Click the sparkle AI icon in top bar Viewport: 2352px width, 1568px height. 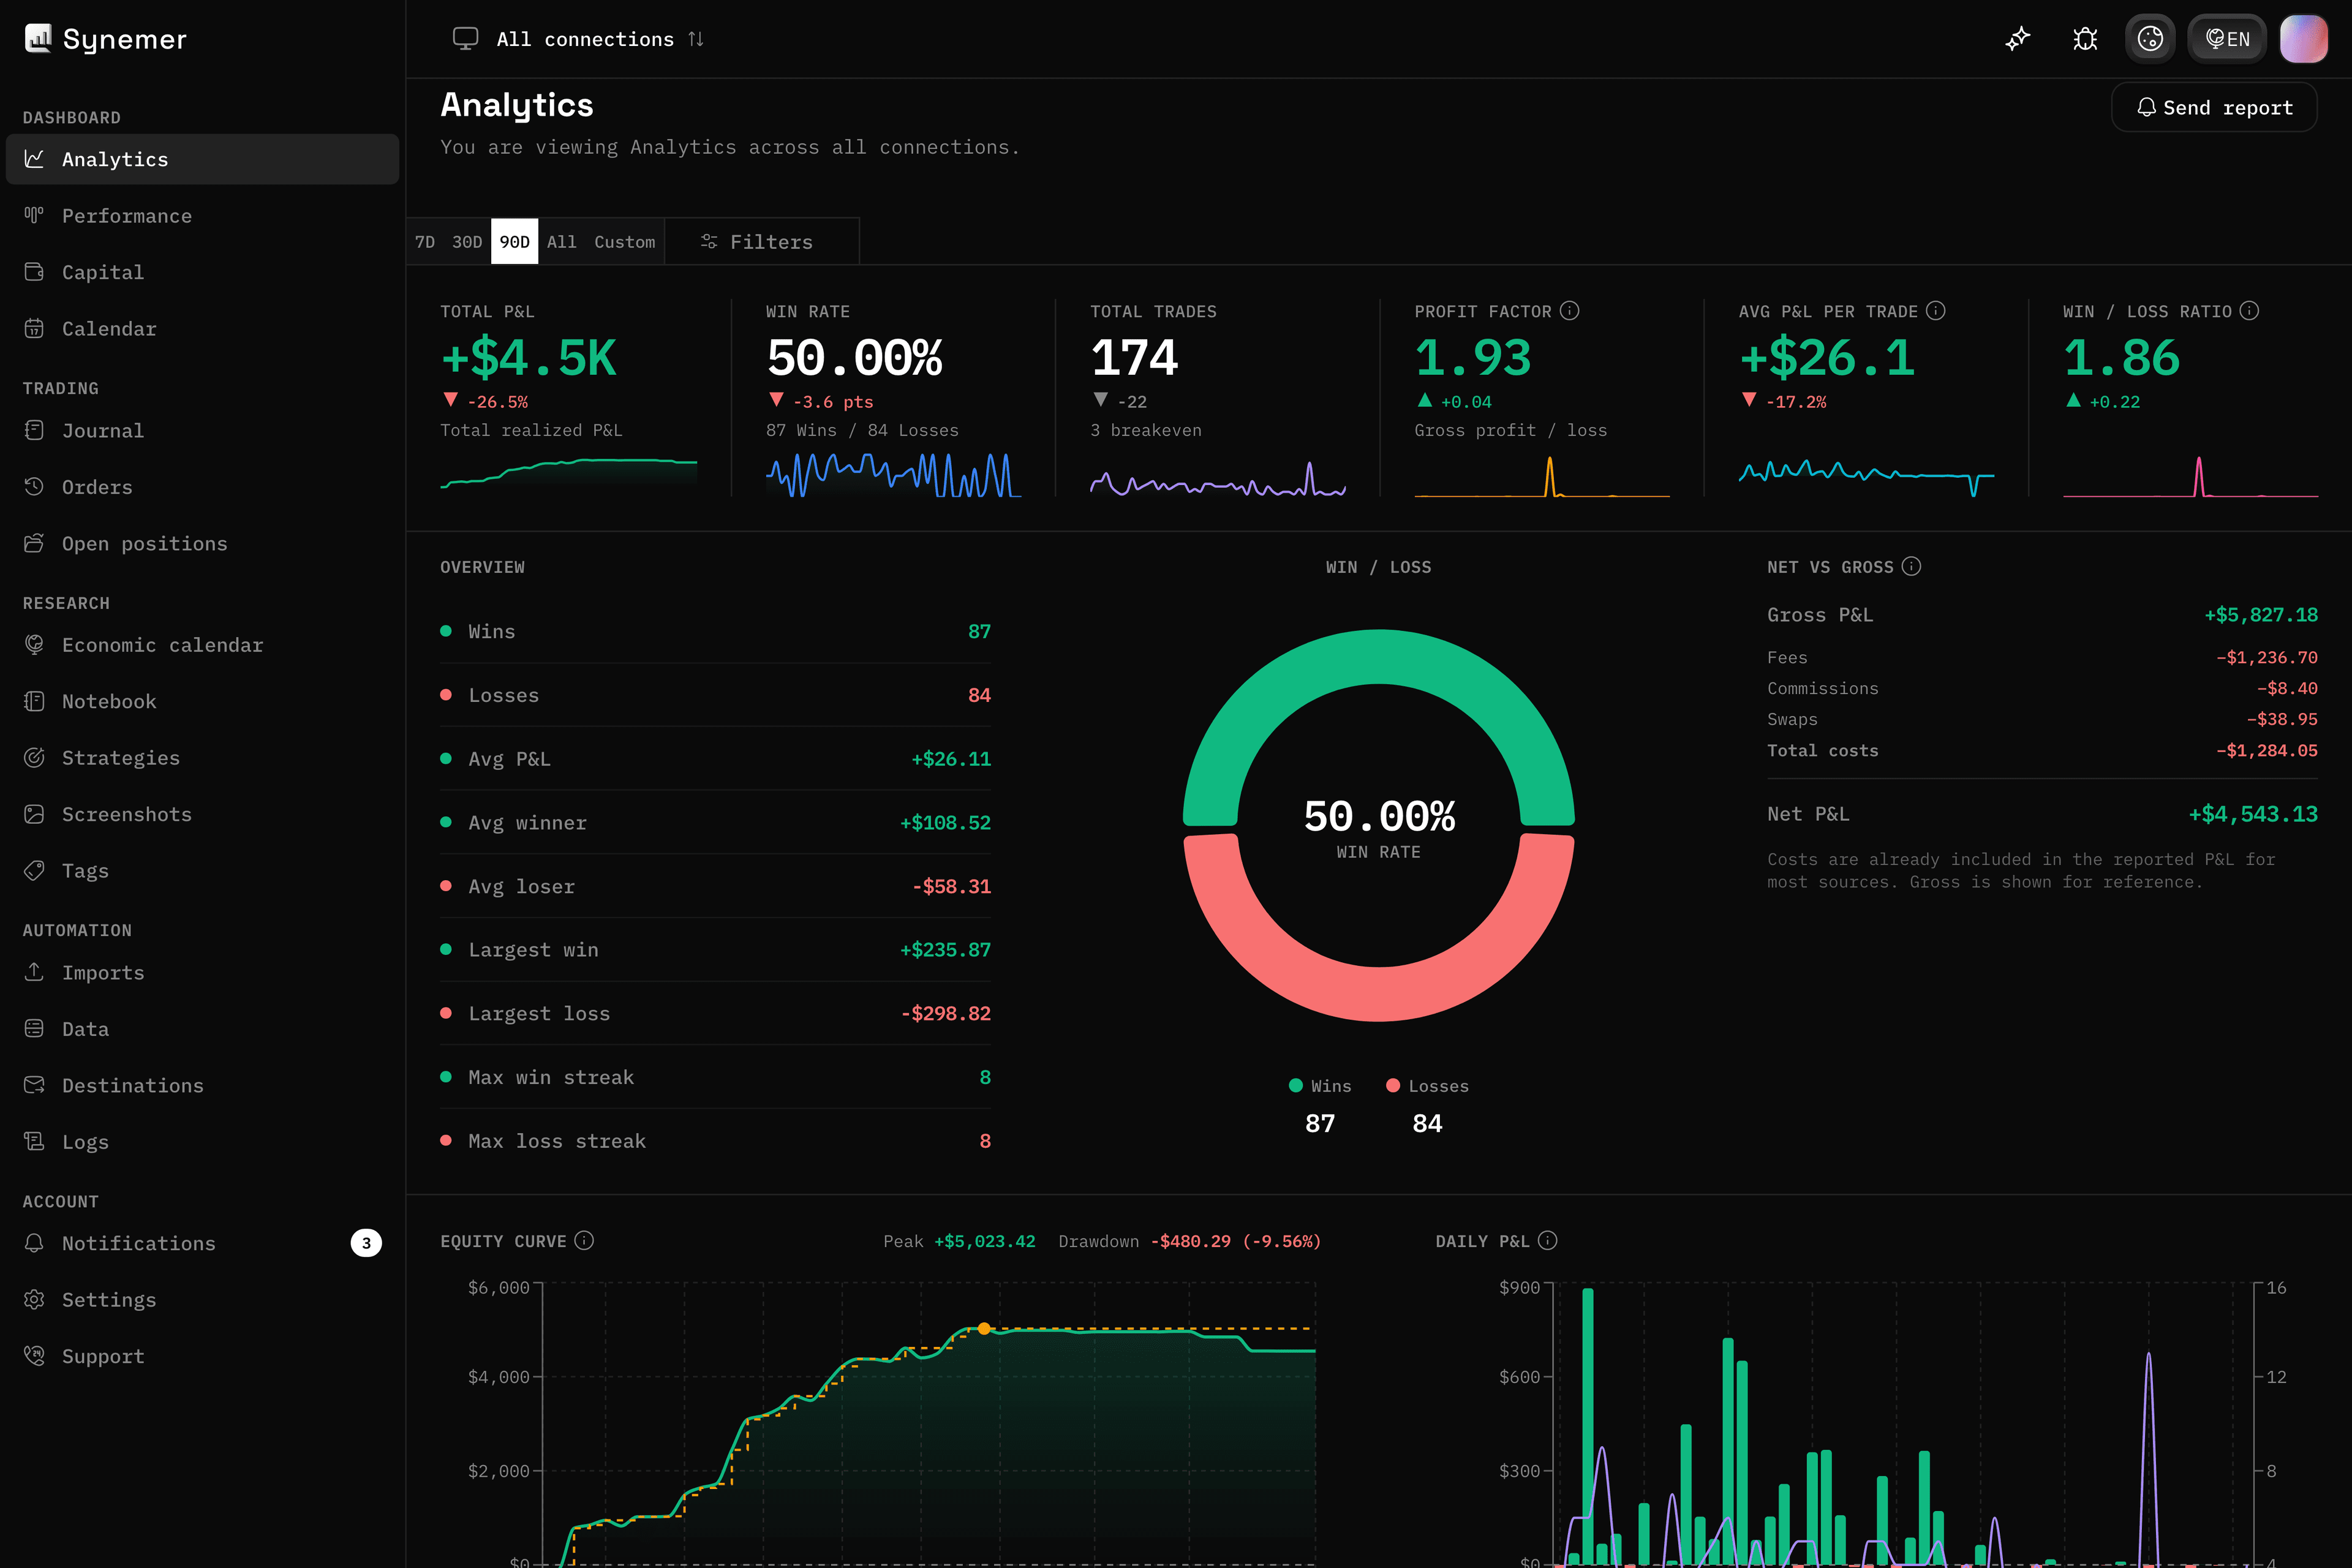2018,39
